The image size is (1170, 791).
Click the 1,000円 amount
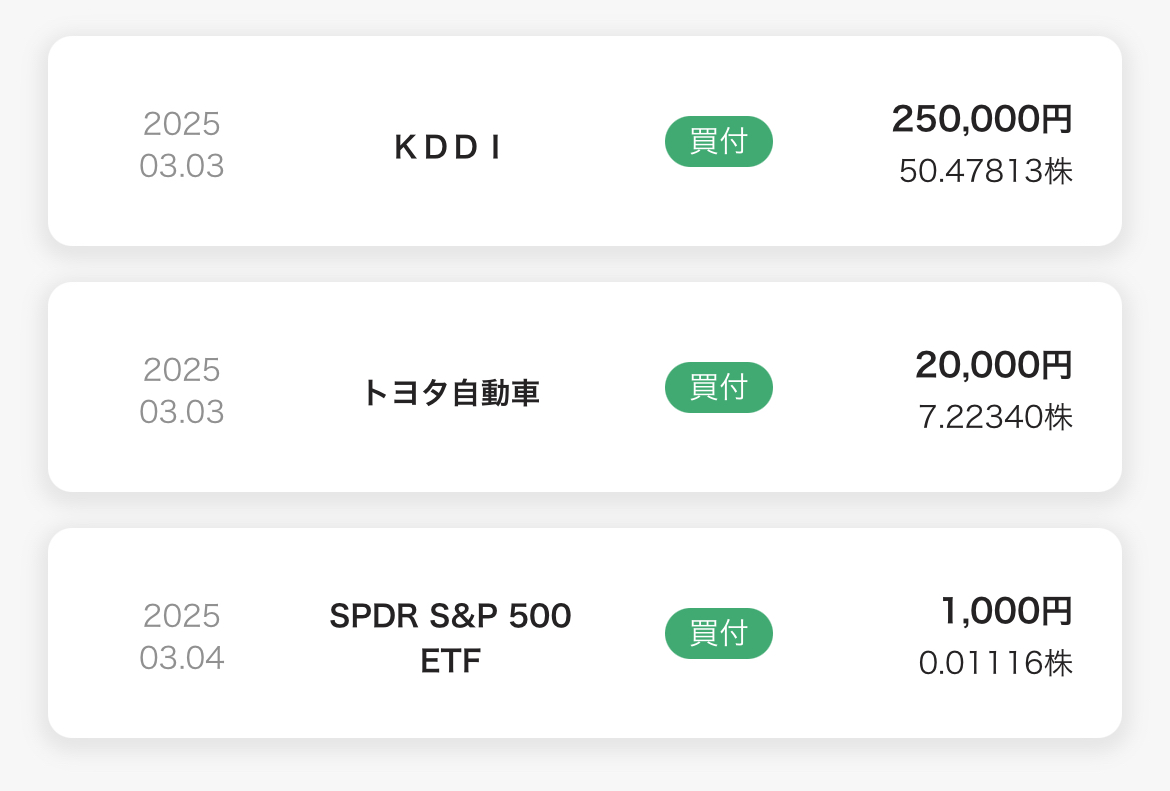click(1007, 611)
